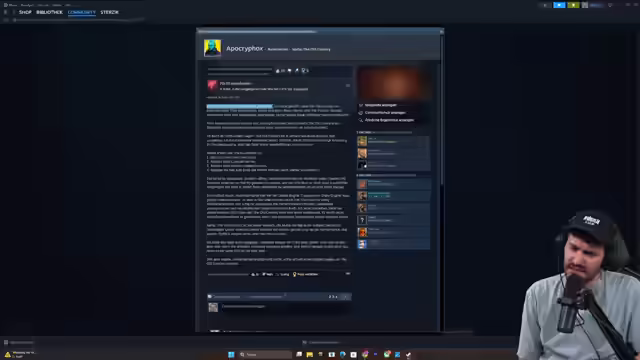Click the red review author avatar
640x360 pixels.
(x=212, y=86)
